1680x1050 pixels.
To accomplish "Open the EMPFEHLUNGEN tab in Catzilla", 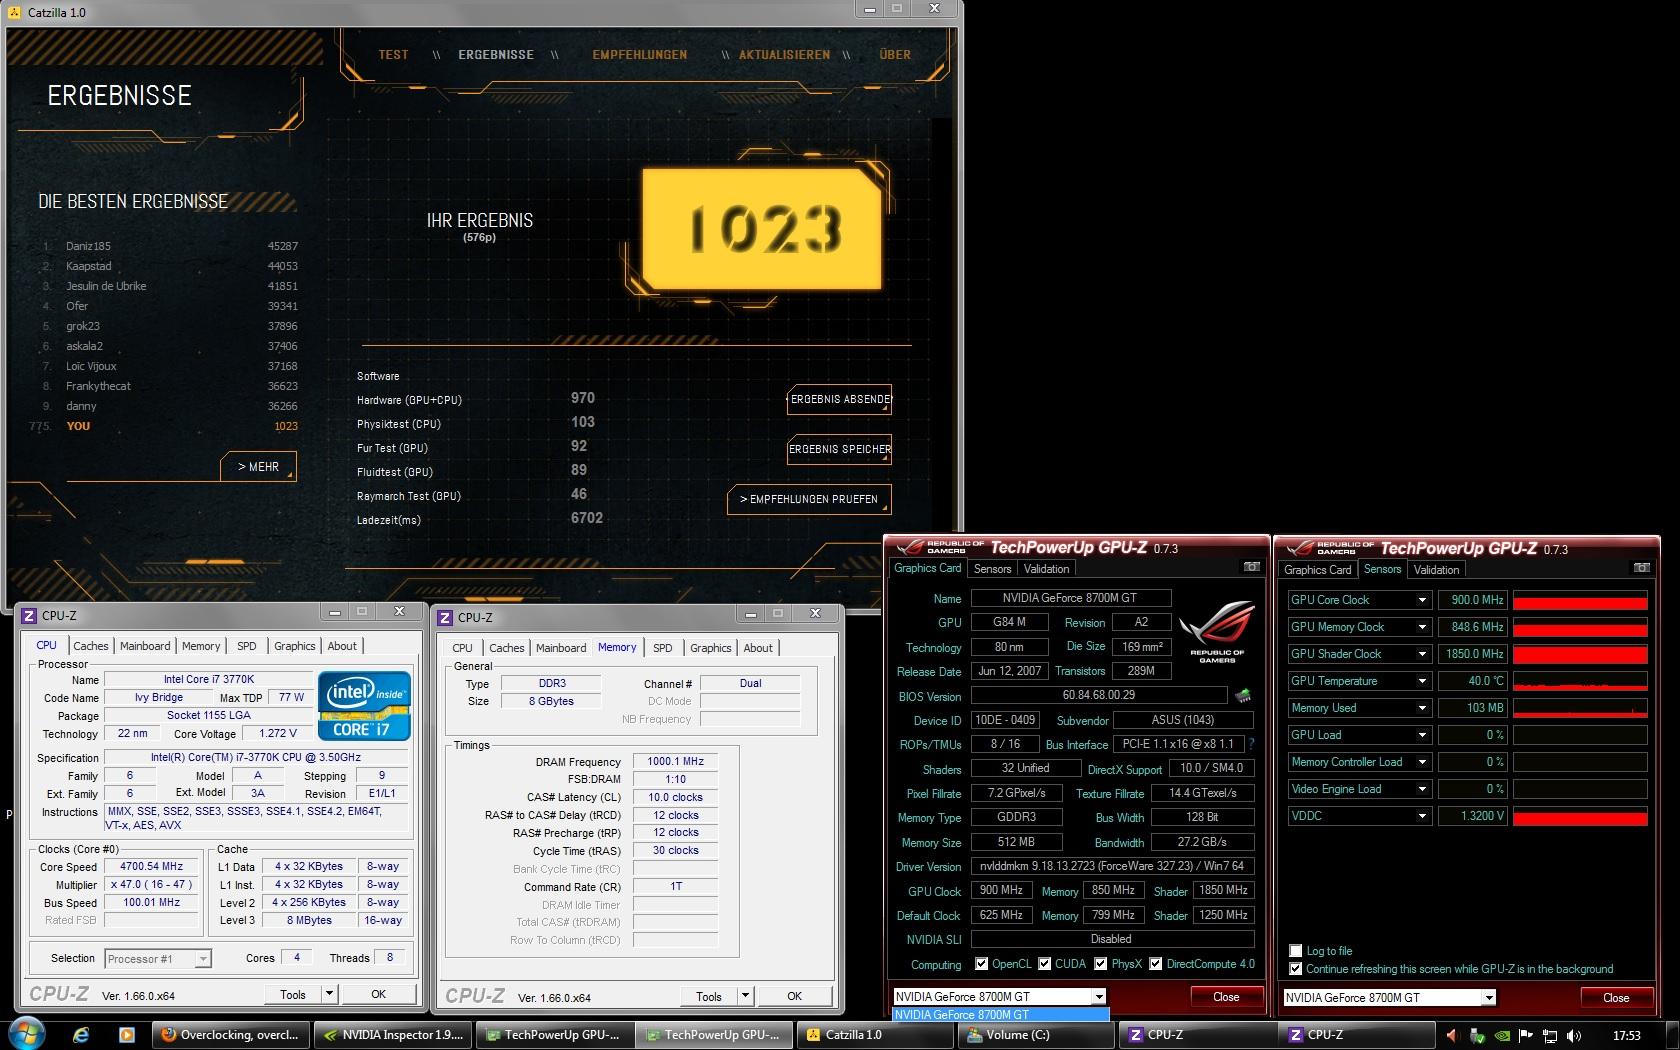I will [x=639, y=55].
